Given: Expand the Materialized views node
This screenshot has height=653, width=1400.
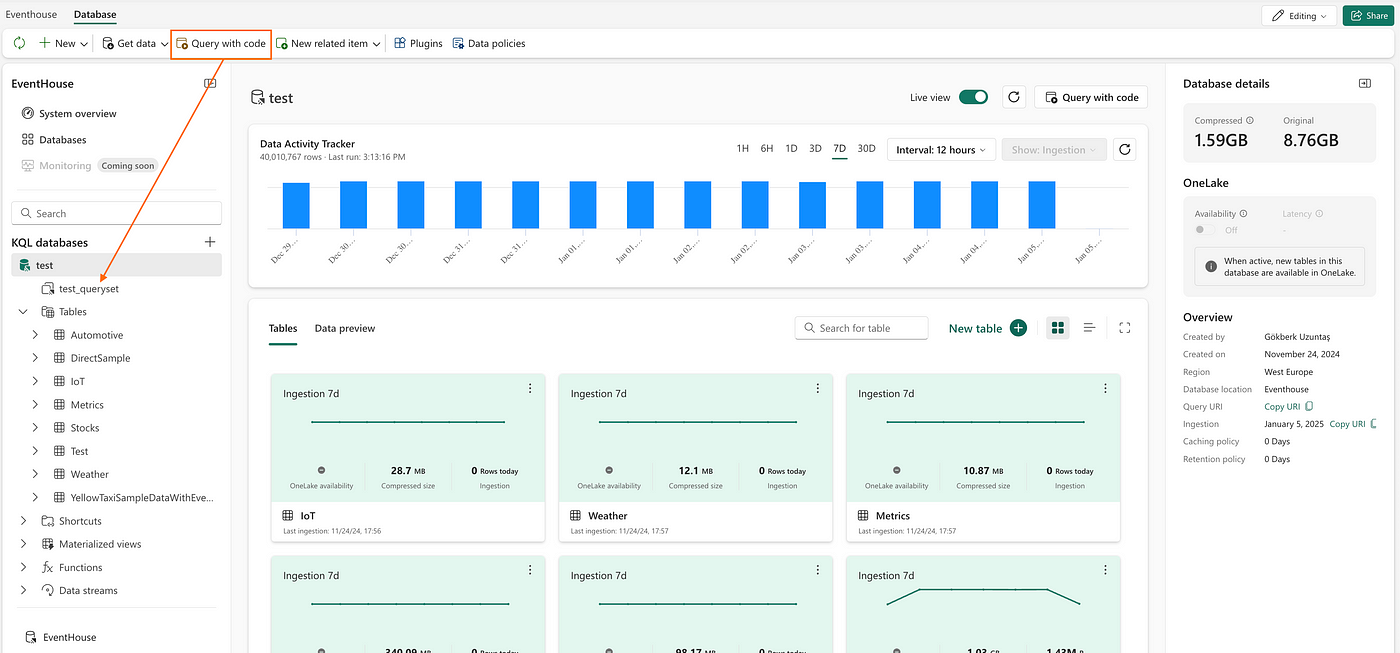Looking at the screenshot, I should tap(23, 544).
